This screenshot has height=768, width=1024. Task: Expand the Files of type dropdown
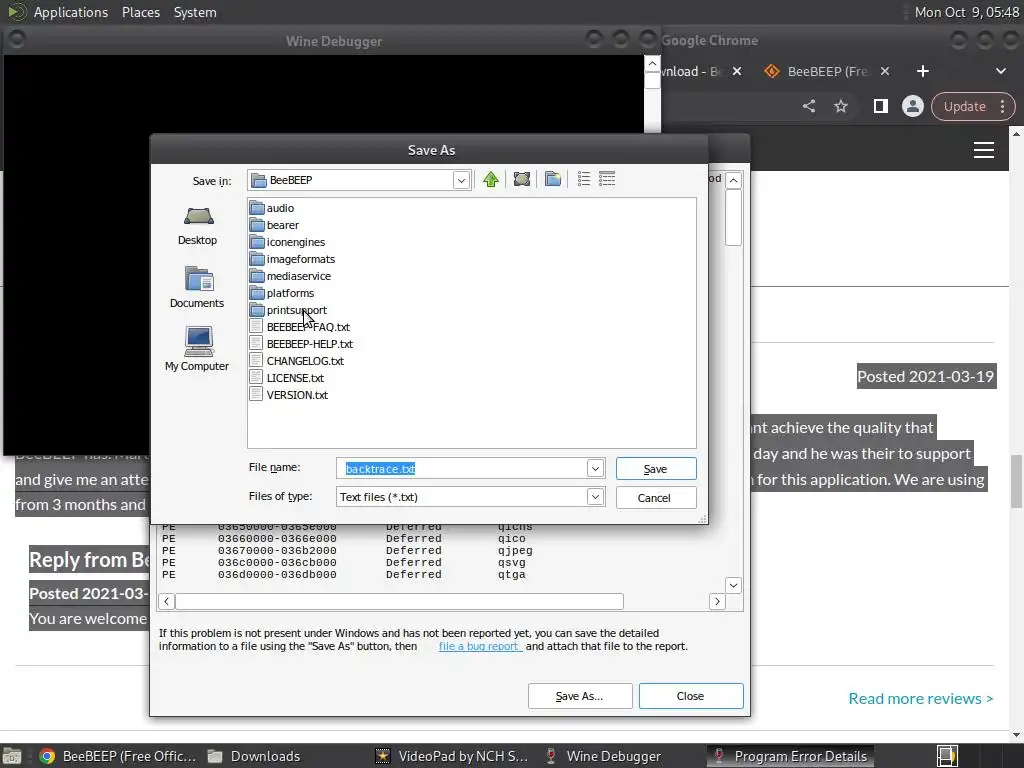pos(595,497)
